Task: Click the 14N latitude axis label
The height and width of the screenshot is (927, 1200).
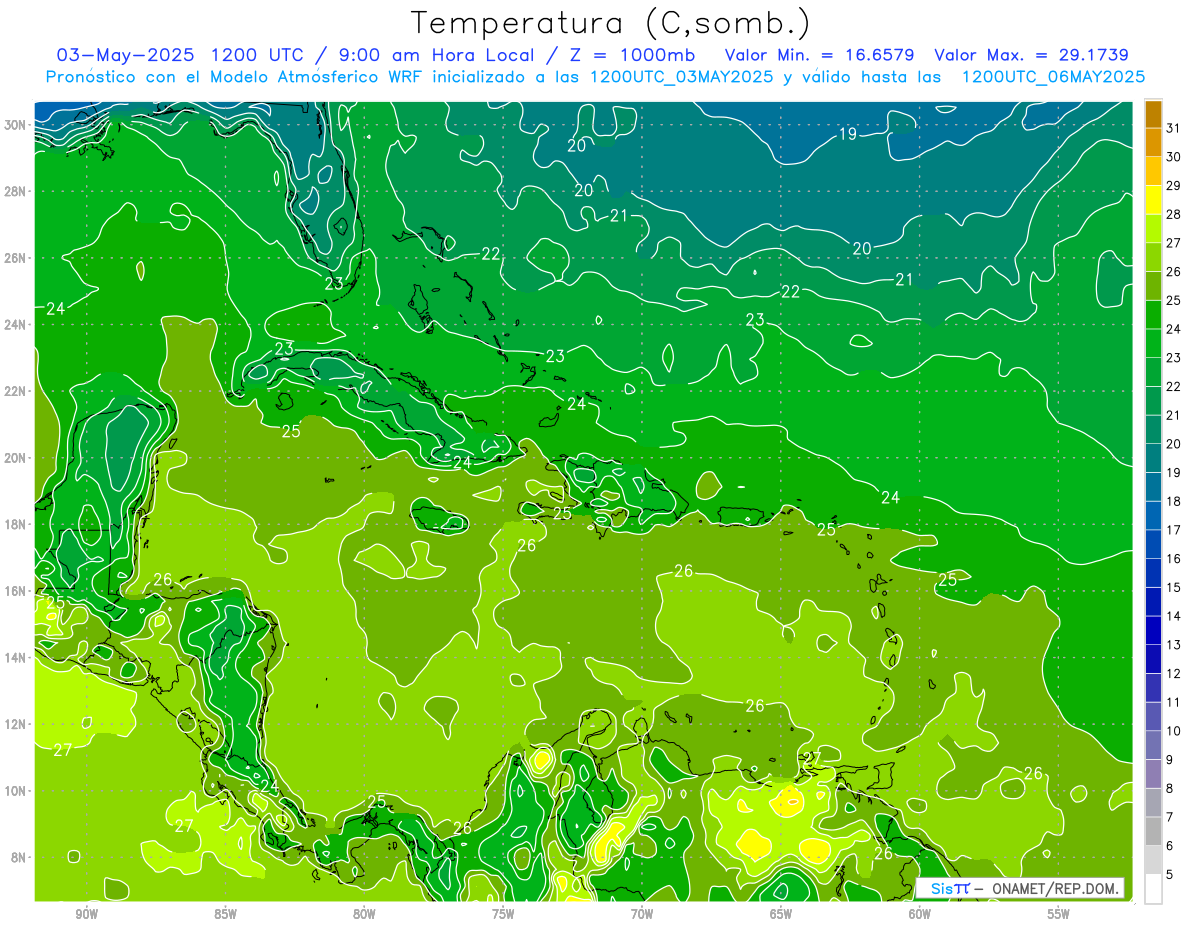Action: [15, 657]
